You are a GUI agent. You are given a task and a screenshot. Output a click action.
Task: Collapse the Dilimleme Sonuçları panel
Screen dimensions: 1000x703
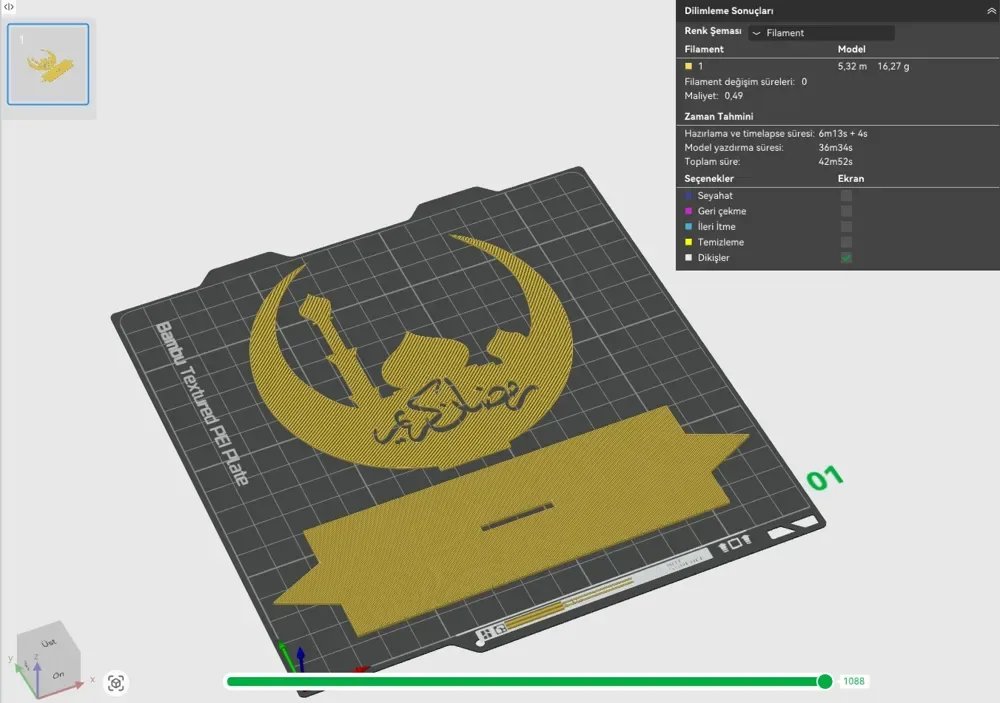991,11
